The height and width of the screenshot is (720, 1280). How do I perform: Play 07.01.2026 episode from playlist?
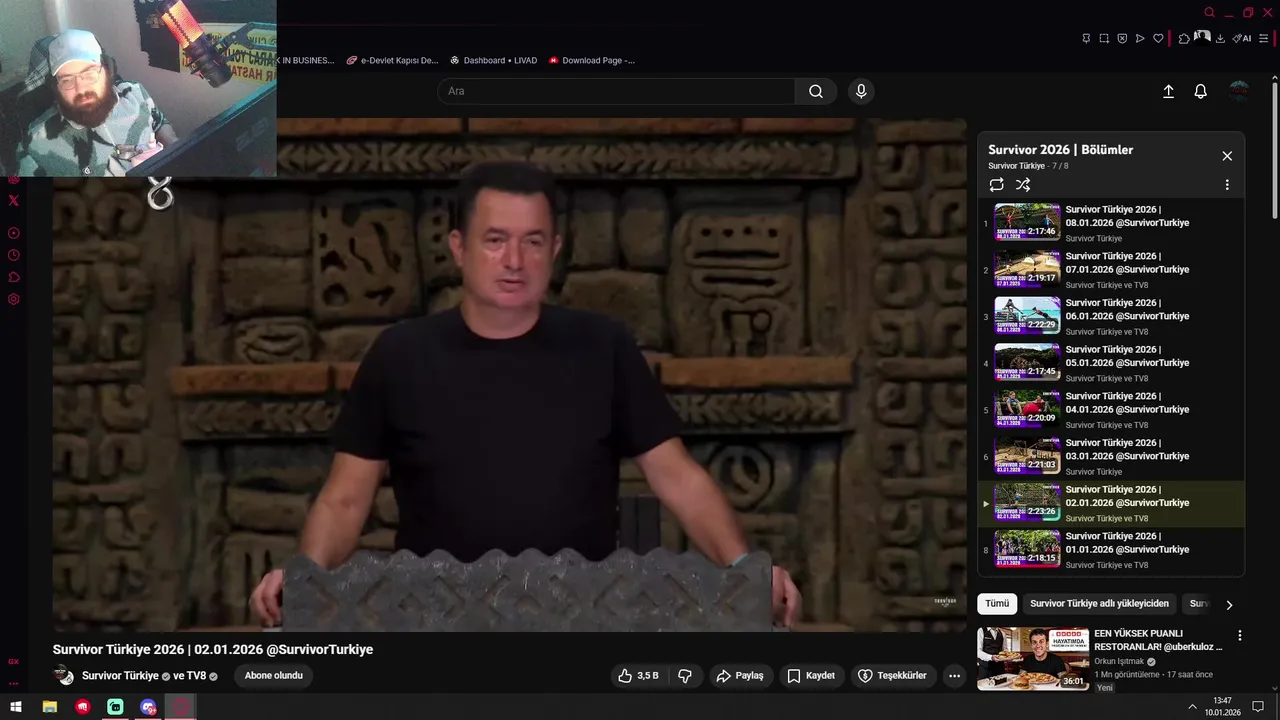[1111, 270]
